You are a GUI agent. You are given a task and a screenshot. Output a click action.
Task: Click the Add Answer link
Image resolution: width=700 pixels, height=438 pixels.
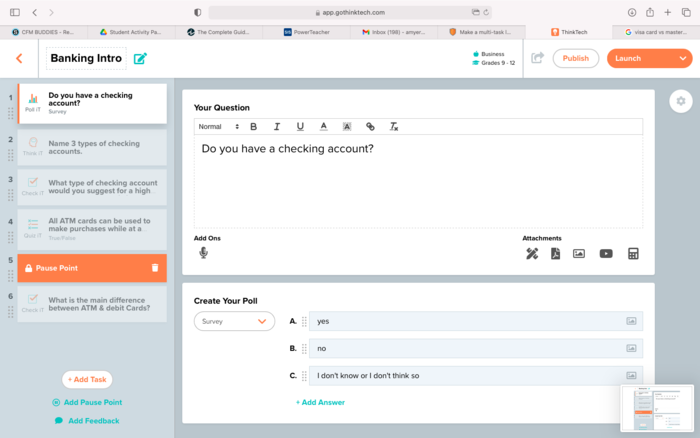(320, 402)
